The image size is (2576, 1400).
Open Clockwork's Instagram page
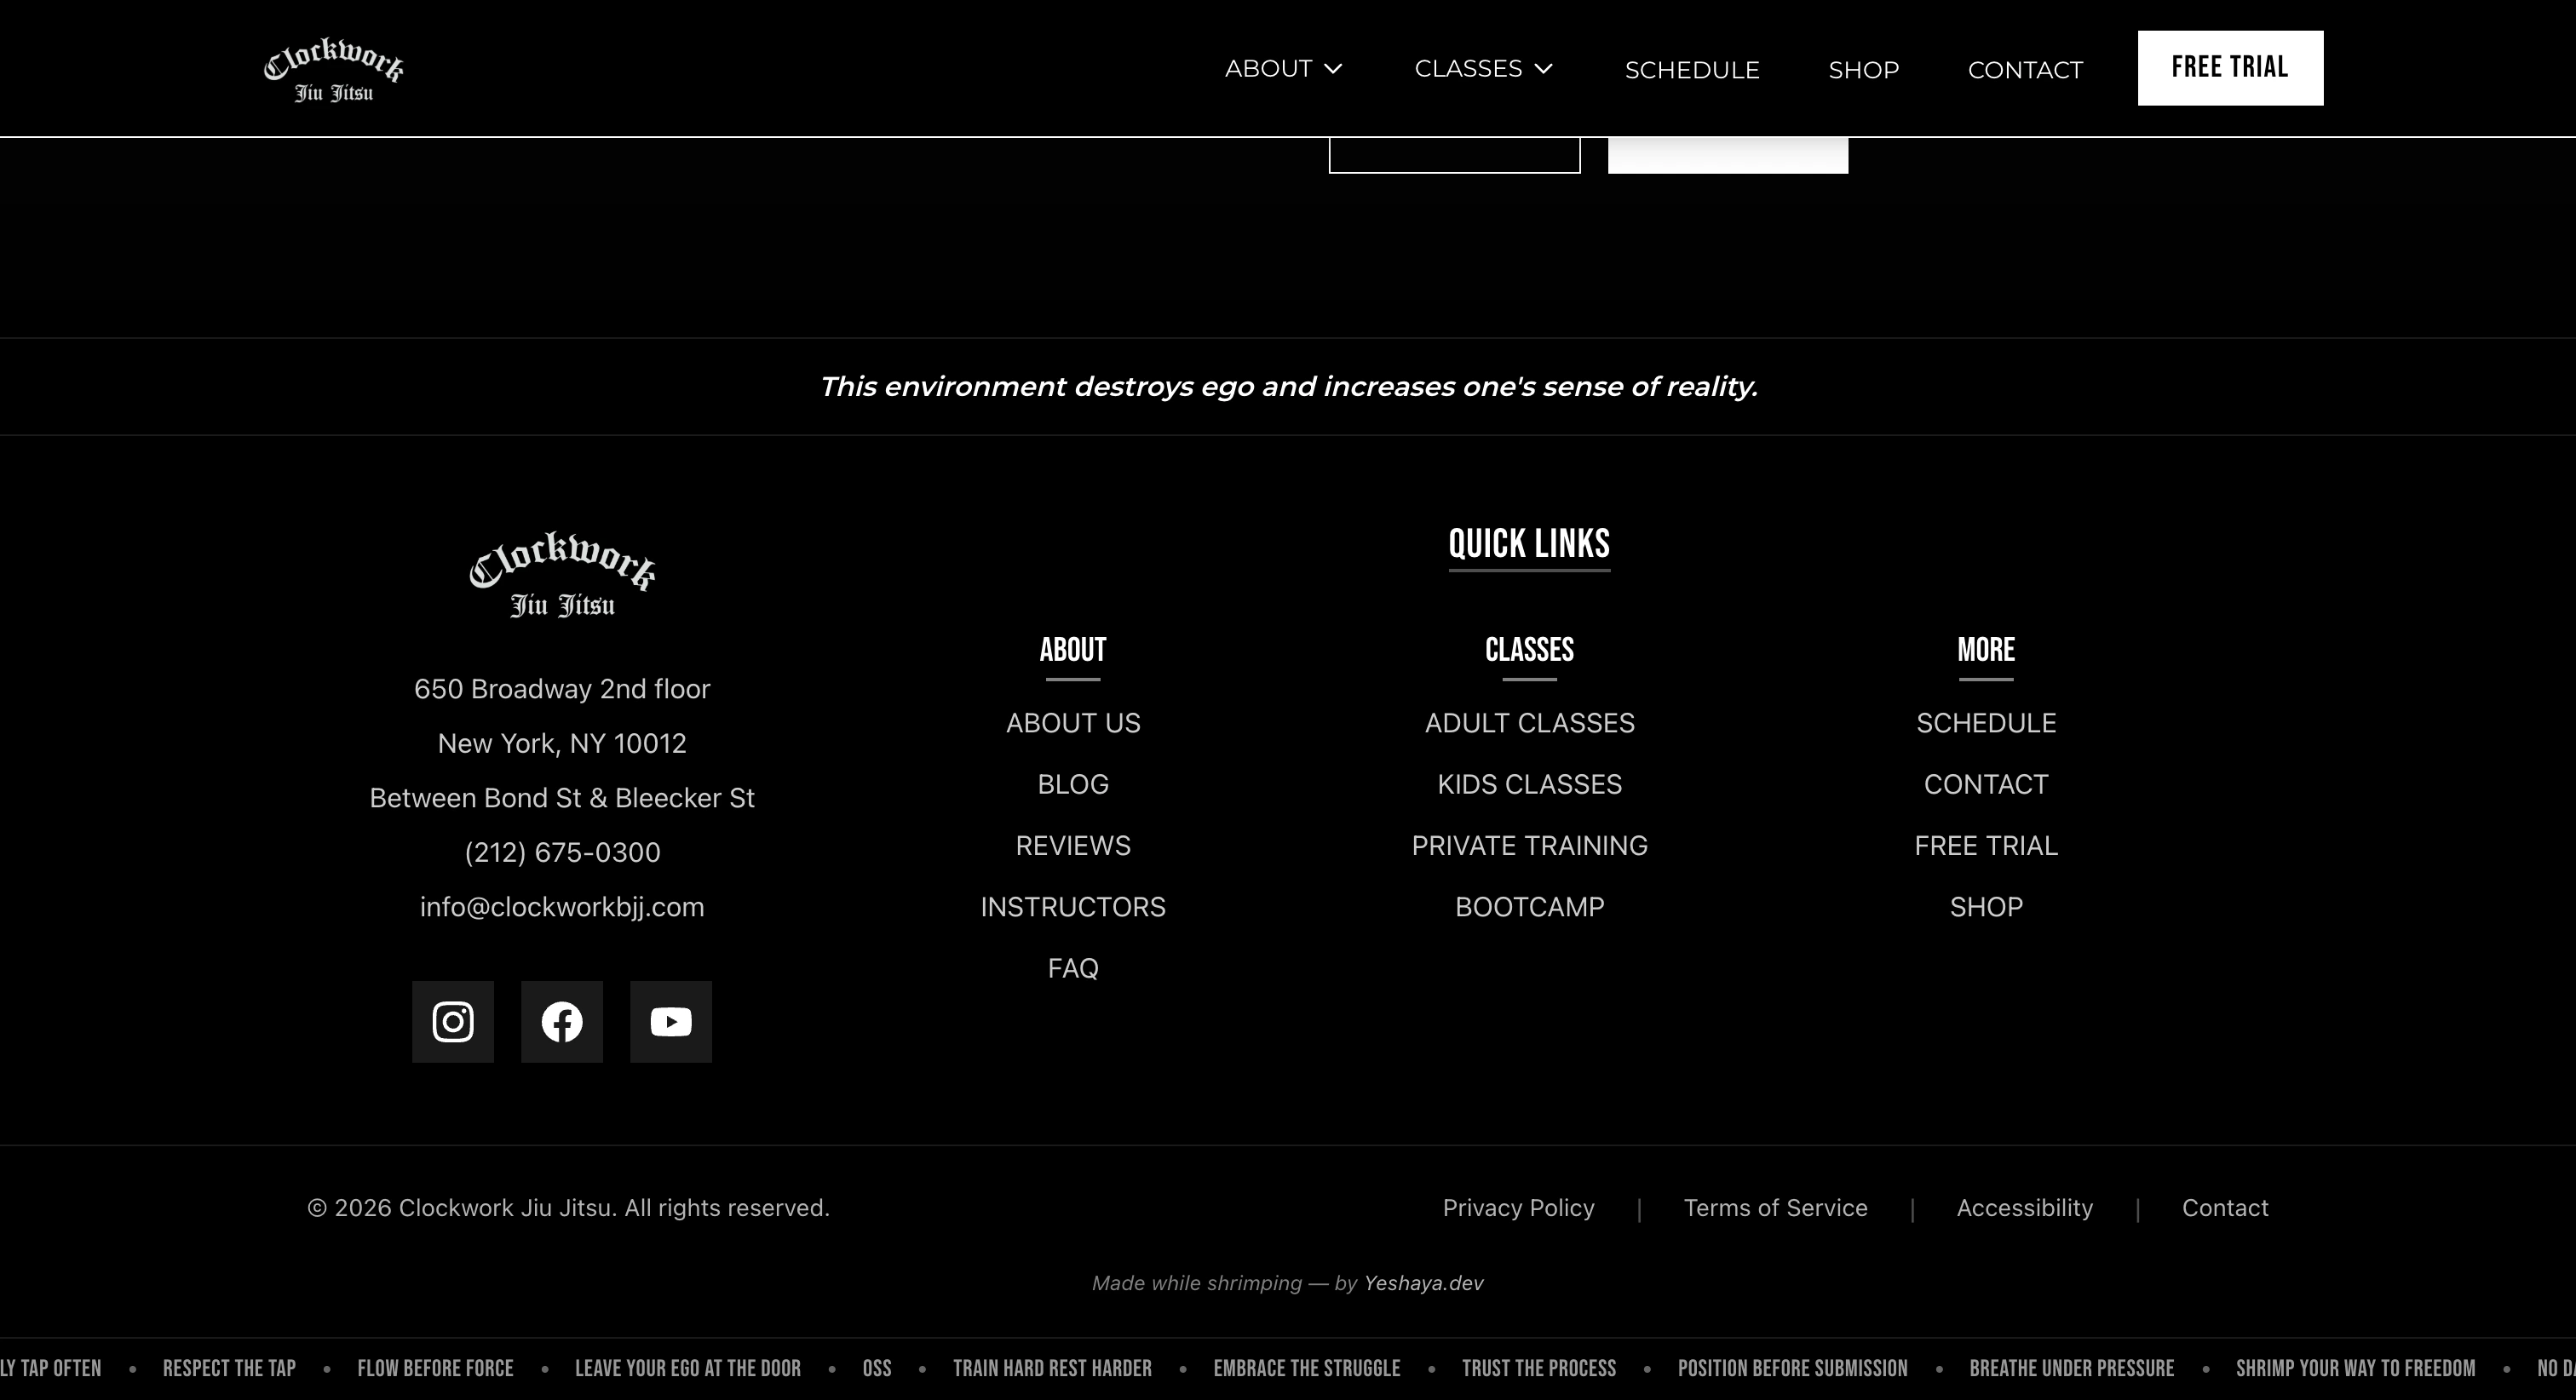(x=452, y=1021)
